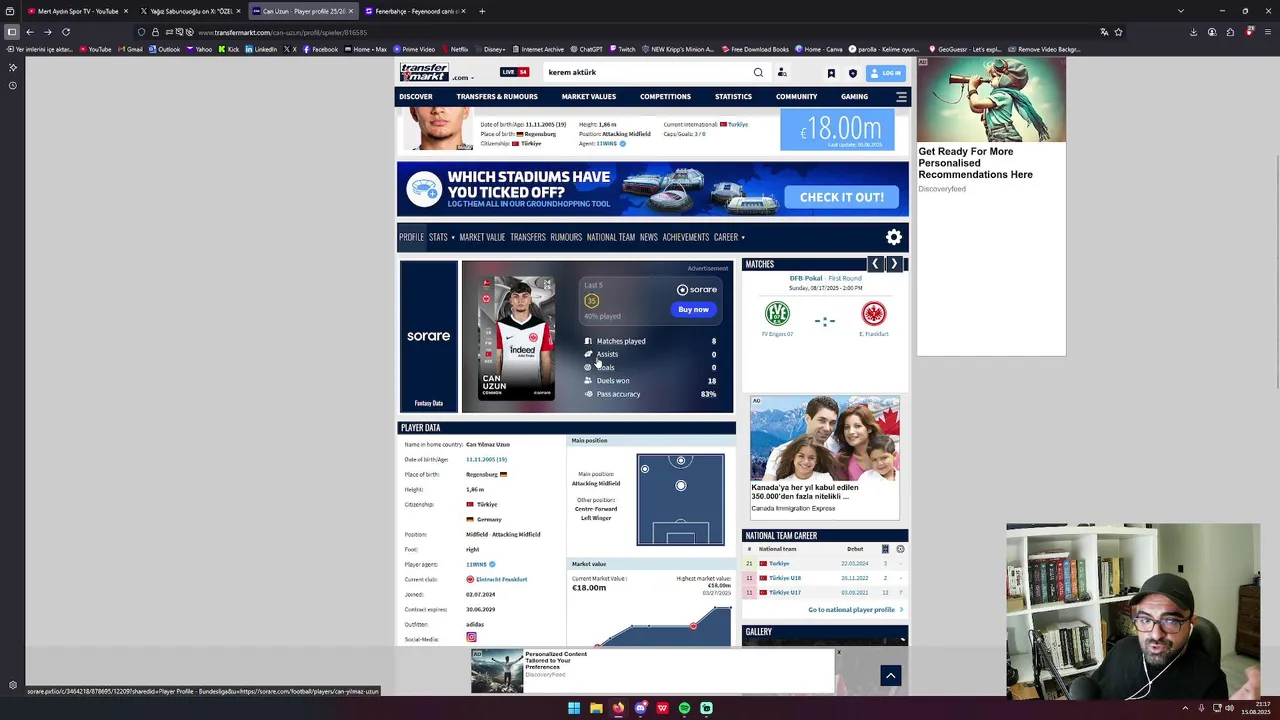Image resolution: width=1280 pixels, height=720 pixels.
Task: Click FV Engers 07 club crest
Action: [777, 314]
